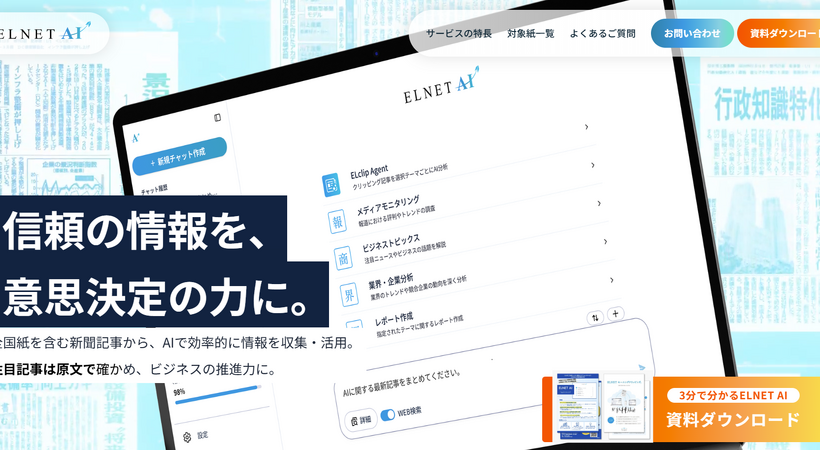Click the 業界・企業分析 界 icon

(349, 296)
